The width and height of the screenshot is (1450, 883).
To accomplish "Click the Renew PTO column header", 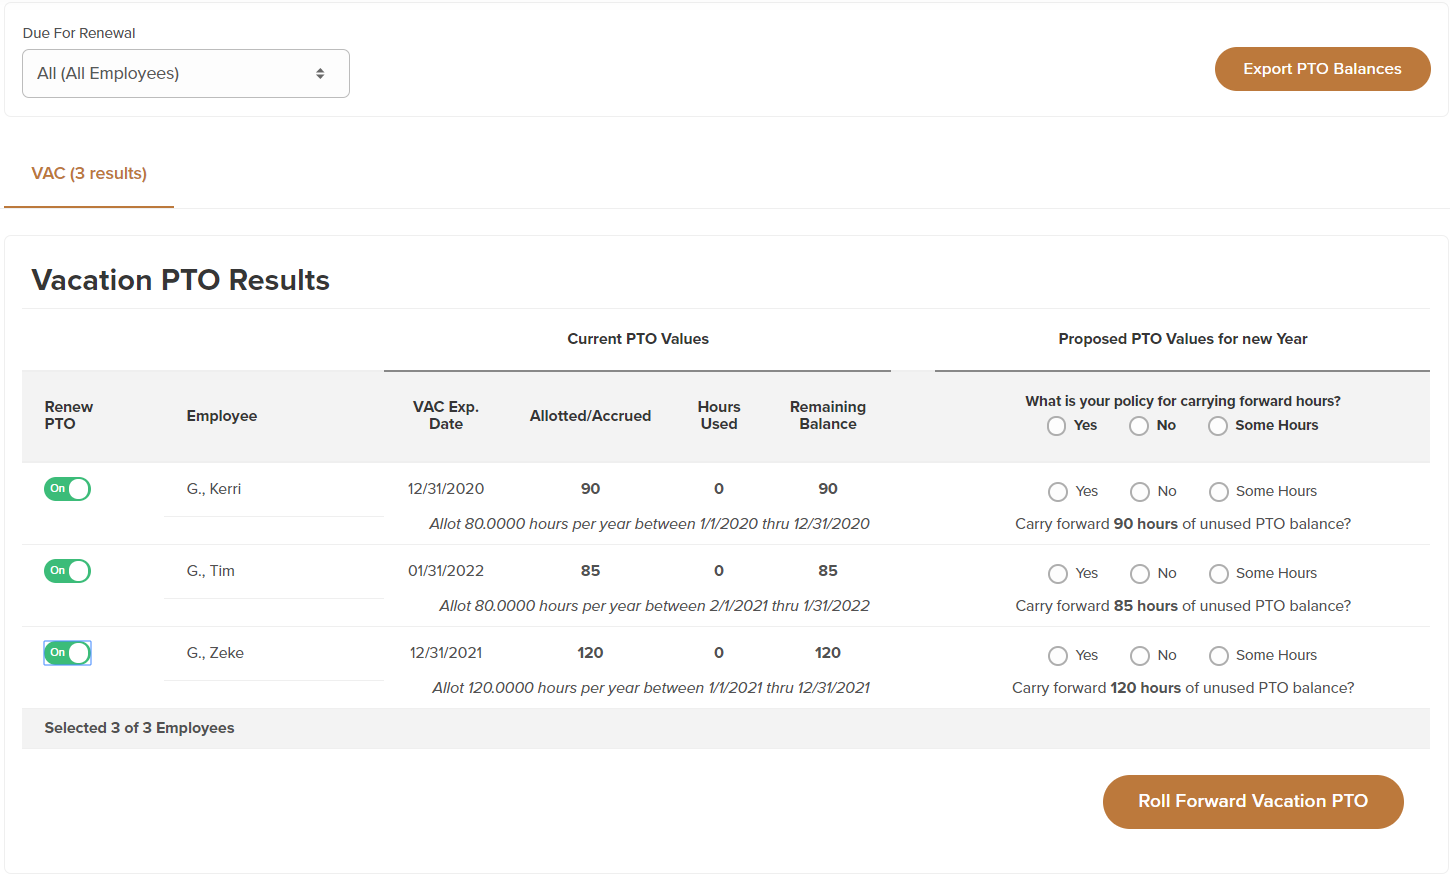I will 69,416.
